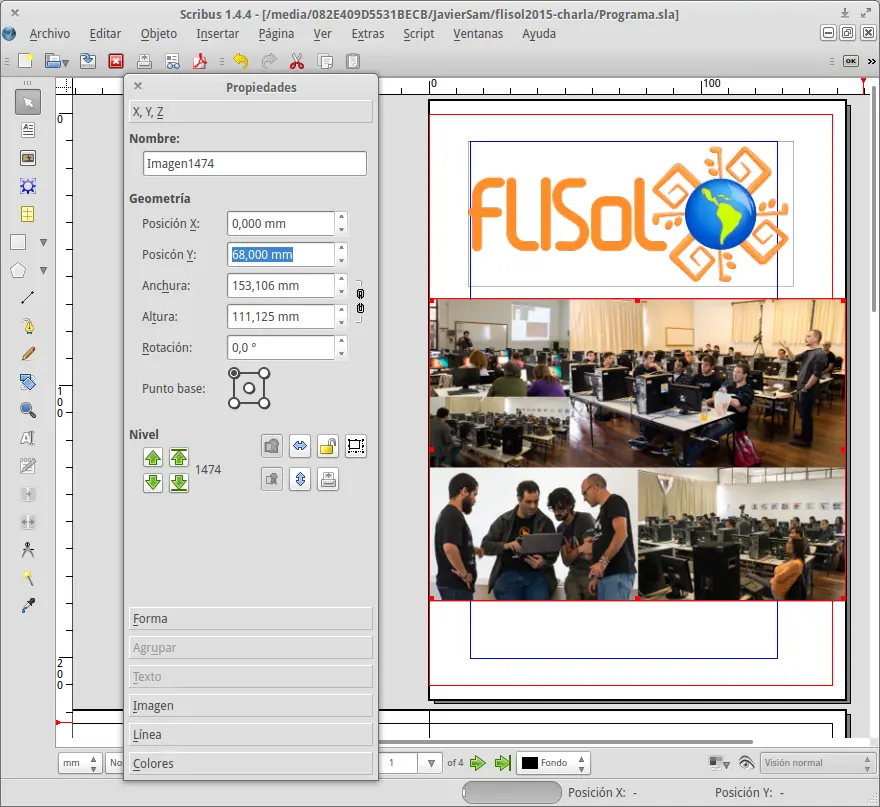The width and height of the screenshot is (880, 807).
Task: Expand the Imagen section
Action: tap(250, 705)
